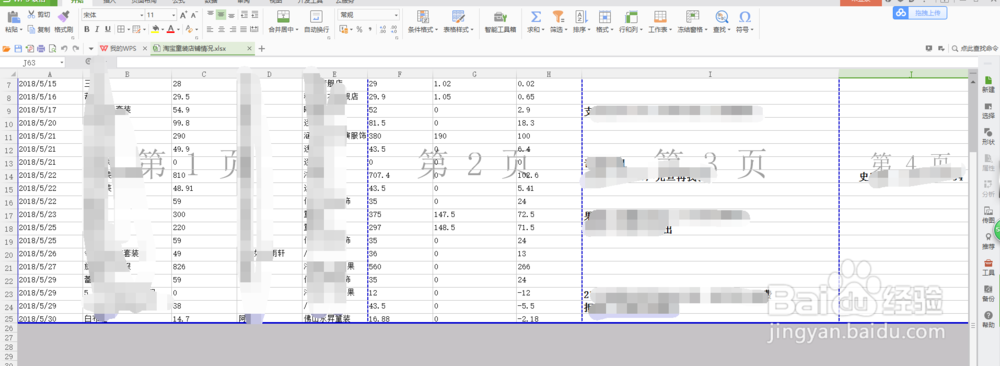The image size is (1000, 366).
Task: Select column header I
Action: (710, 74)
